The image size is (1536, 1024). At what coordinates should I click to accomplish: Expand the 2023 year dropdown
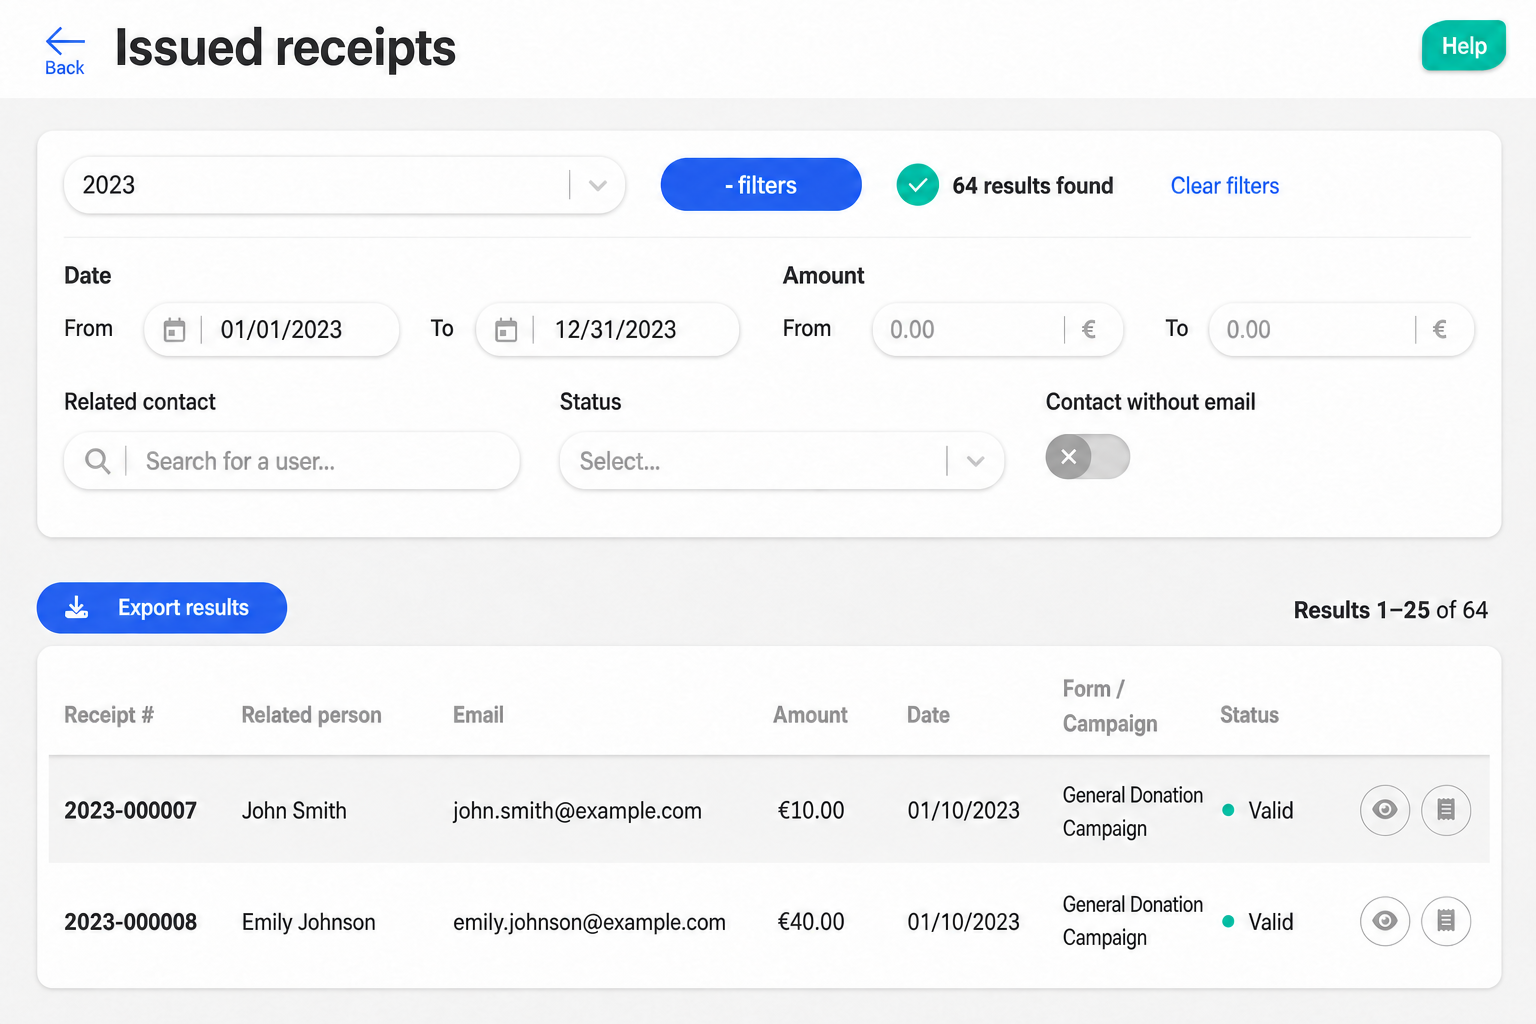(345, 185)
